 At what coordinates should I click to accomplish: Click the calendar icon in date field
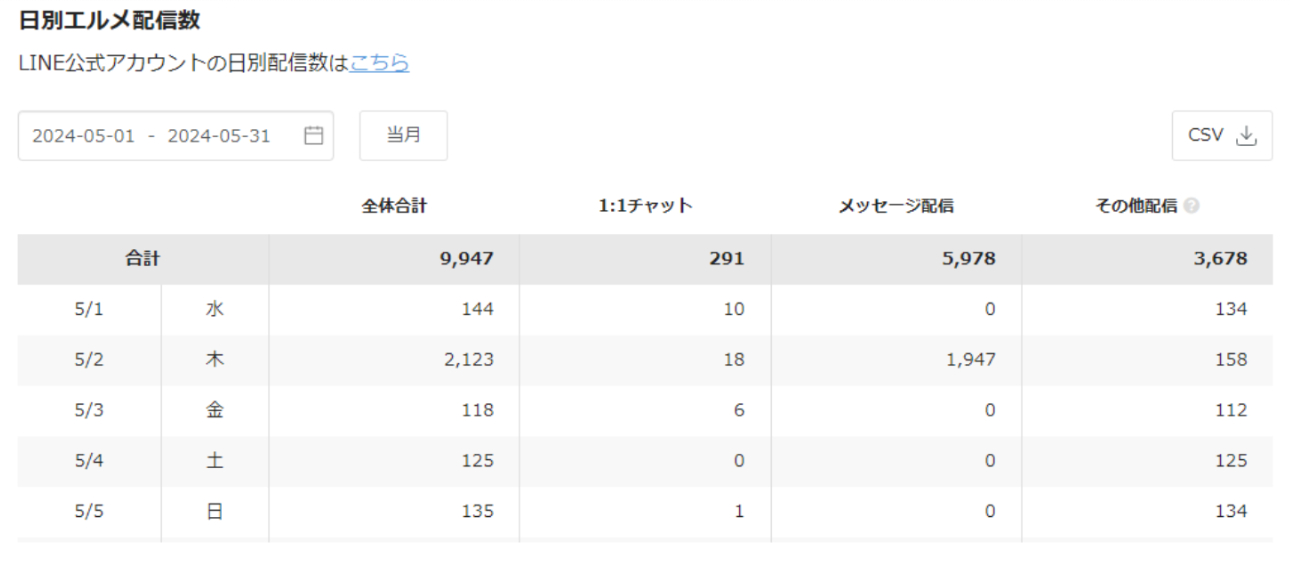click(x=313, y=136)
